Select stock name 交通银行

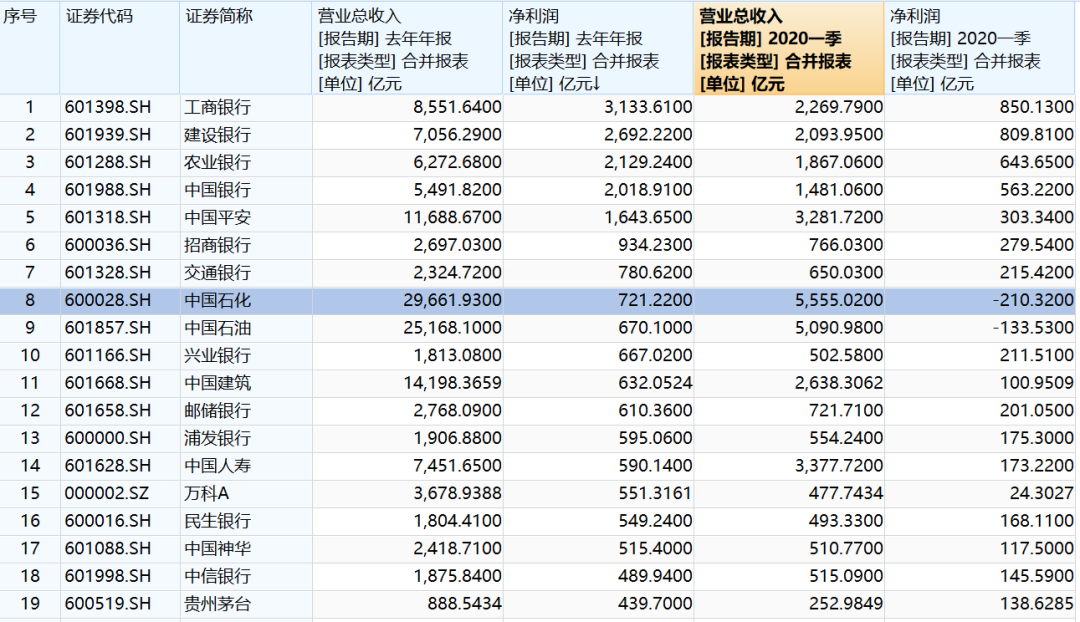tap(218, 273)
